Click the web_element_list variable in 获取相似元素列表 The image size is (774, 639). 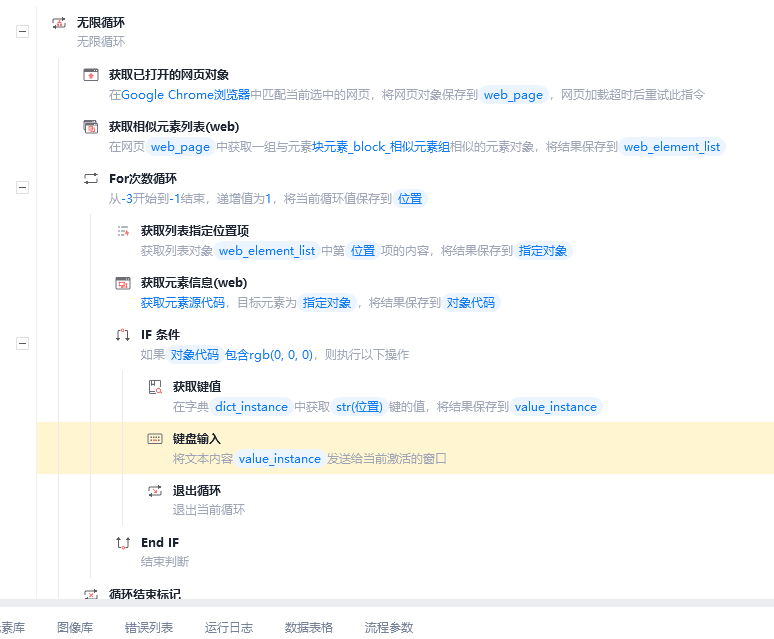coord(672,147)
